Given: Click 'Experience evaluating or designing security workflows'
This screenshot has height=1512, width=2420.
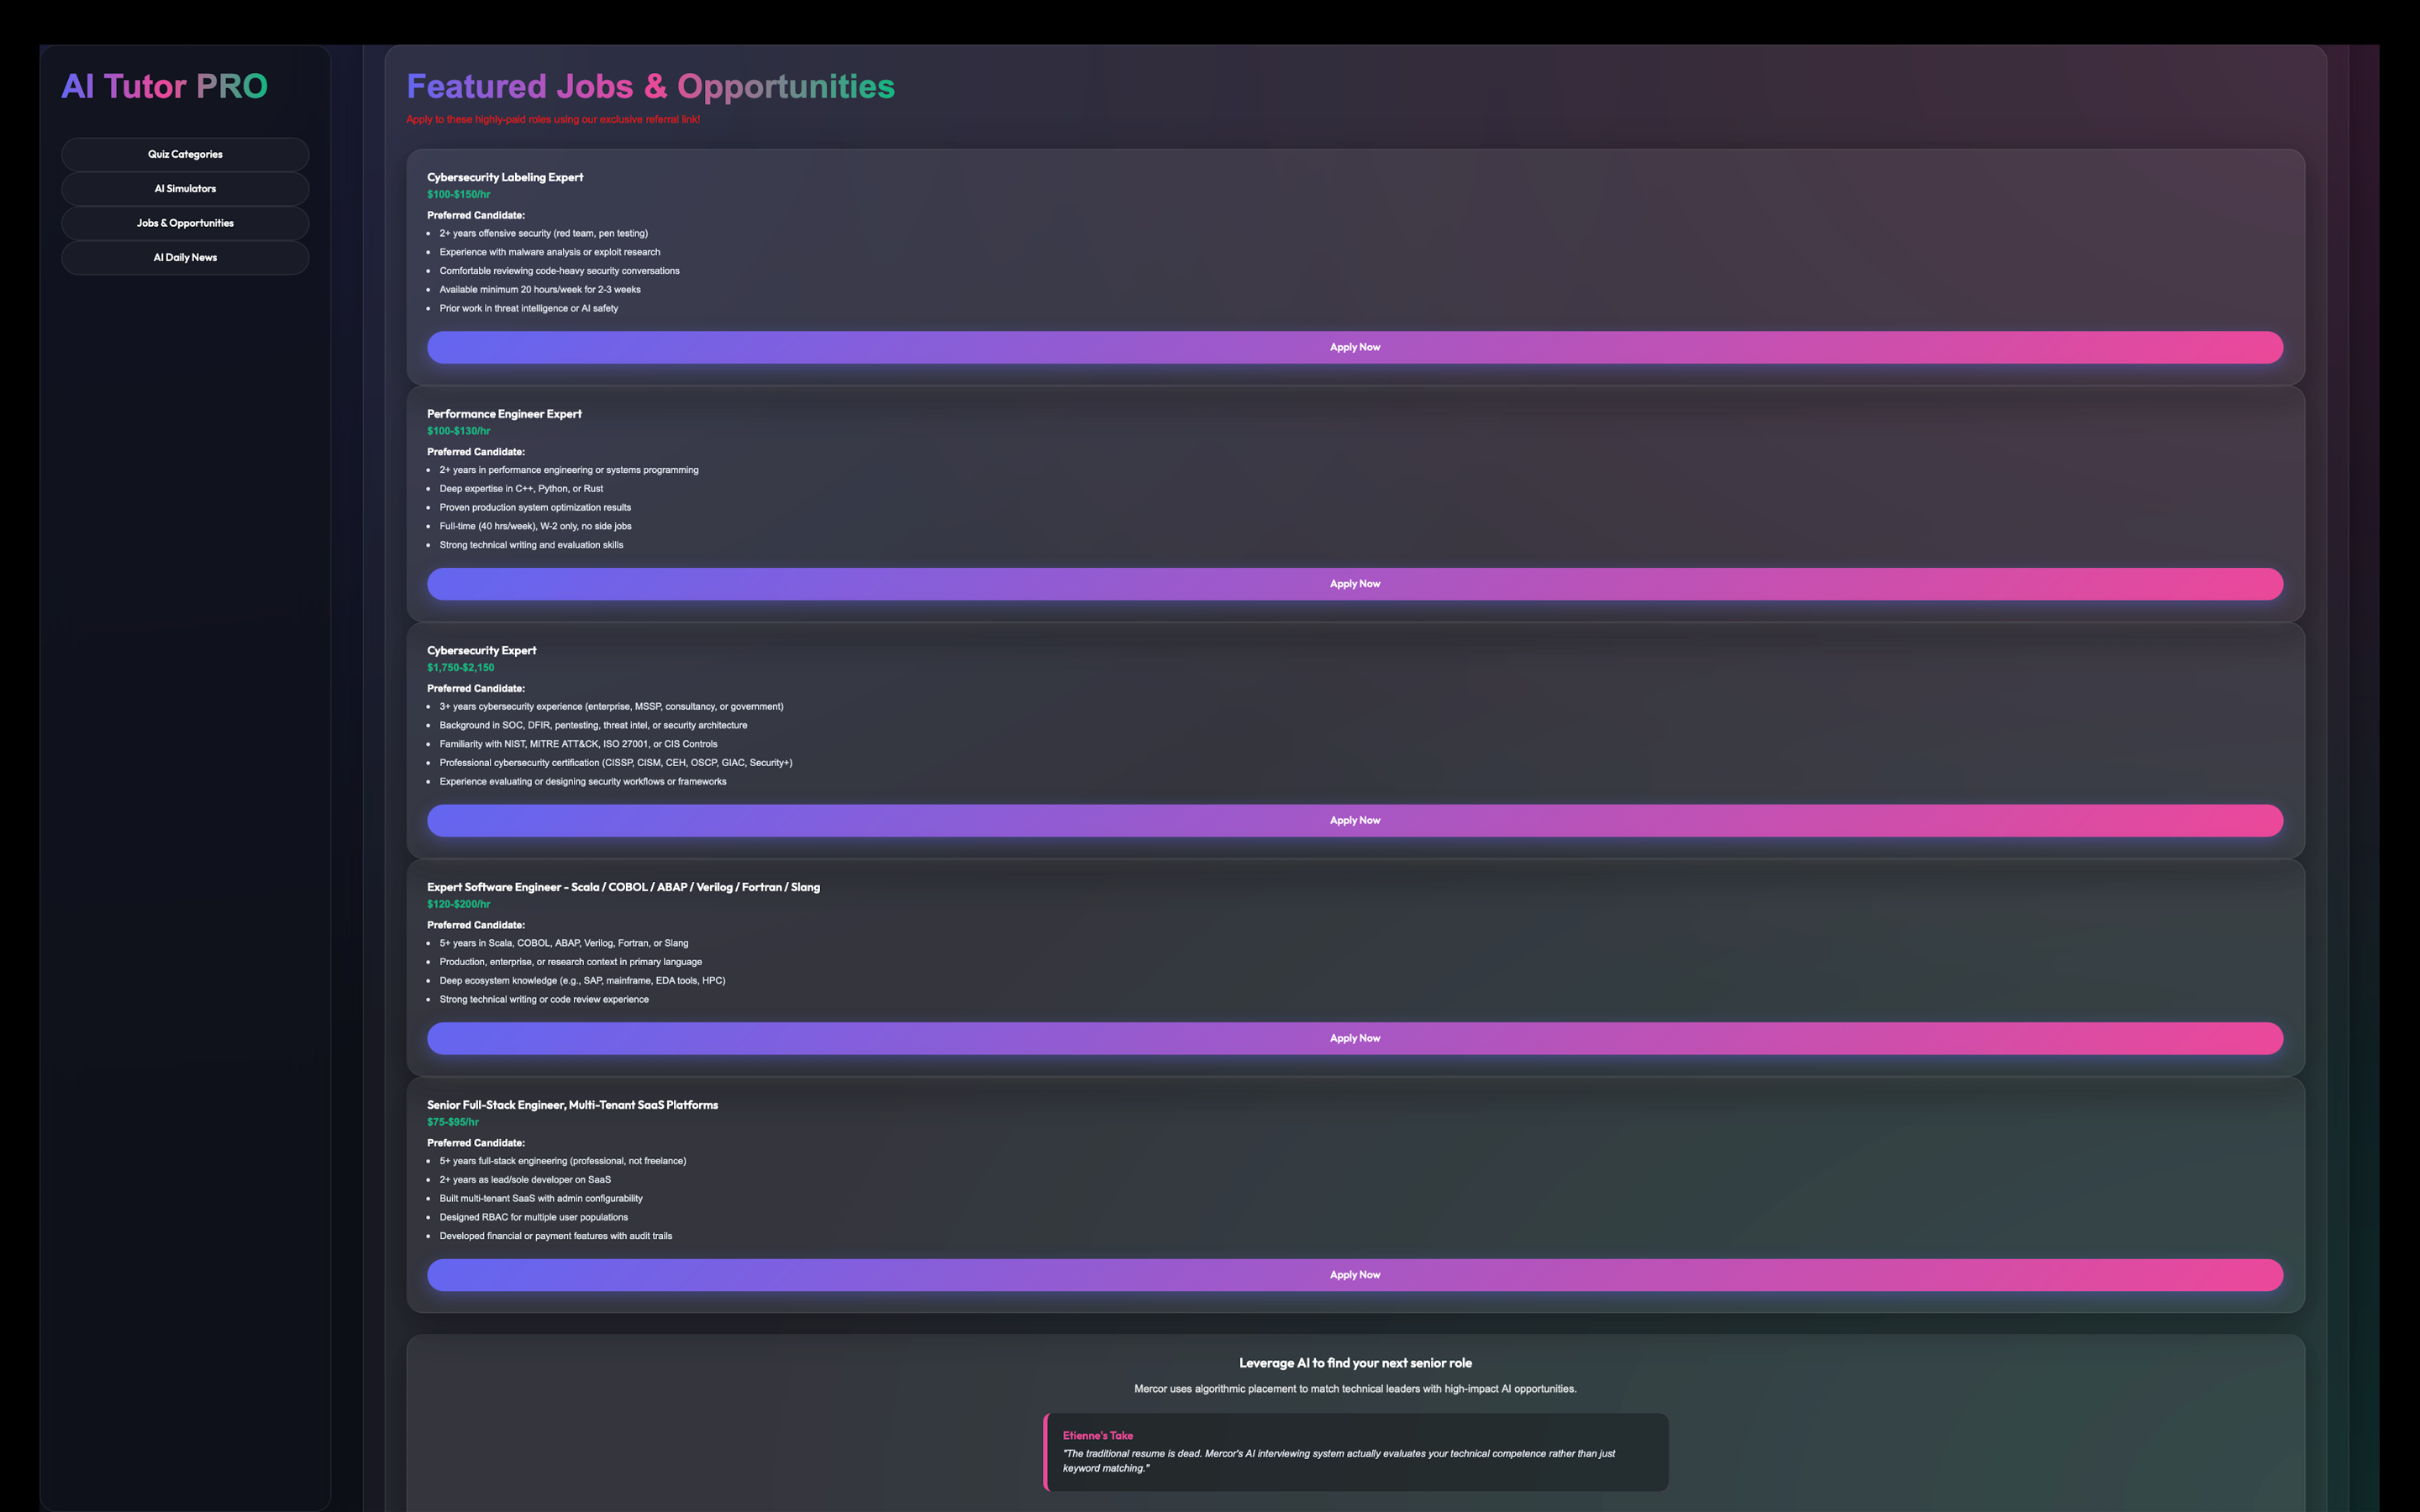Looking at the screenshot, I should point(583,782).
